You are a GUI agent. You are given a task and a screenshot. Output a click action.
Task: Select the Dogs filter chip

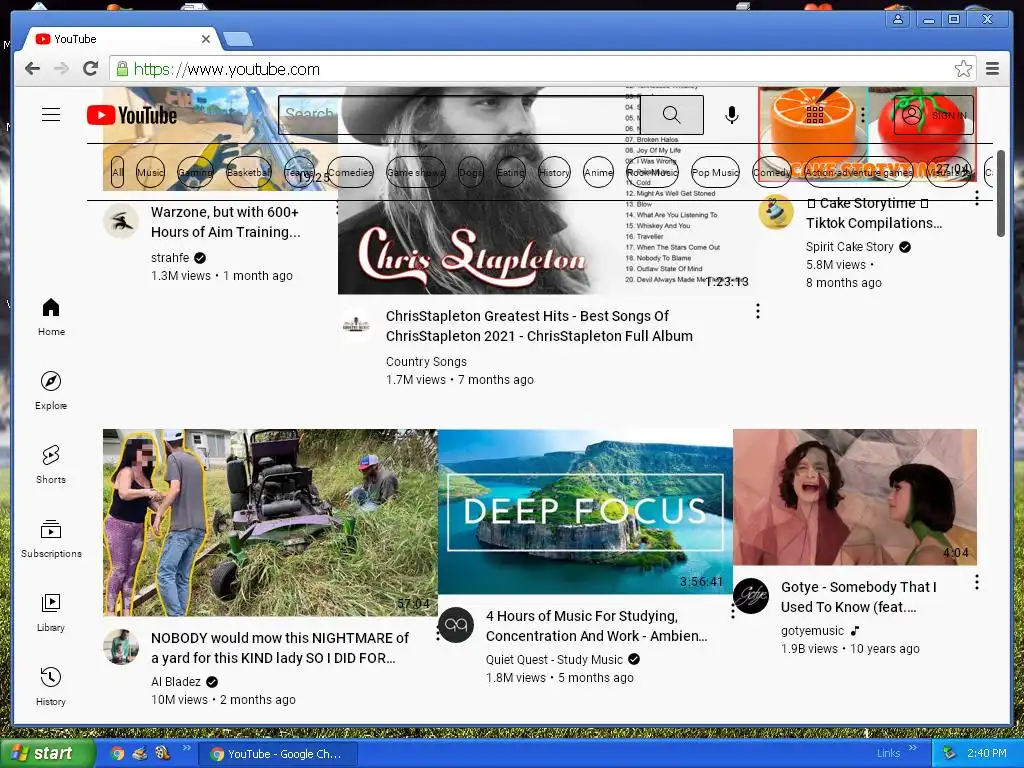point(471,172)
